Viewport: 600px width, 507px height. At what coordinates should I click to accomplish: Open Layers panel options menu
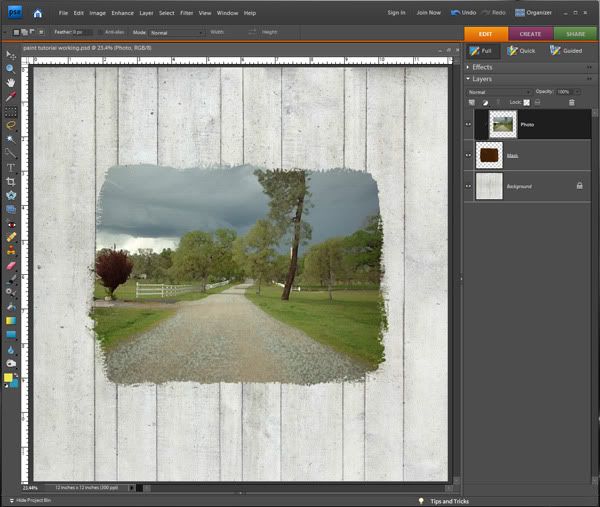589,79
